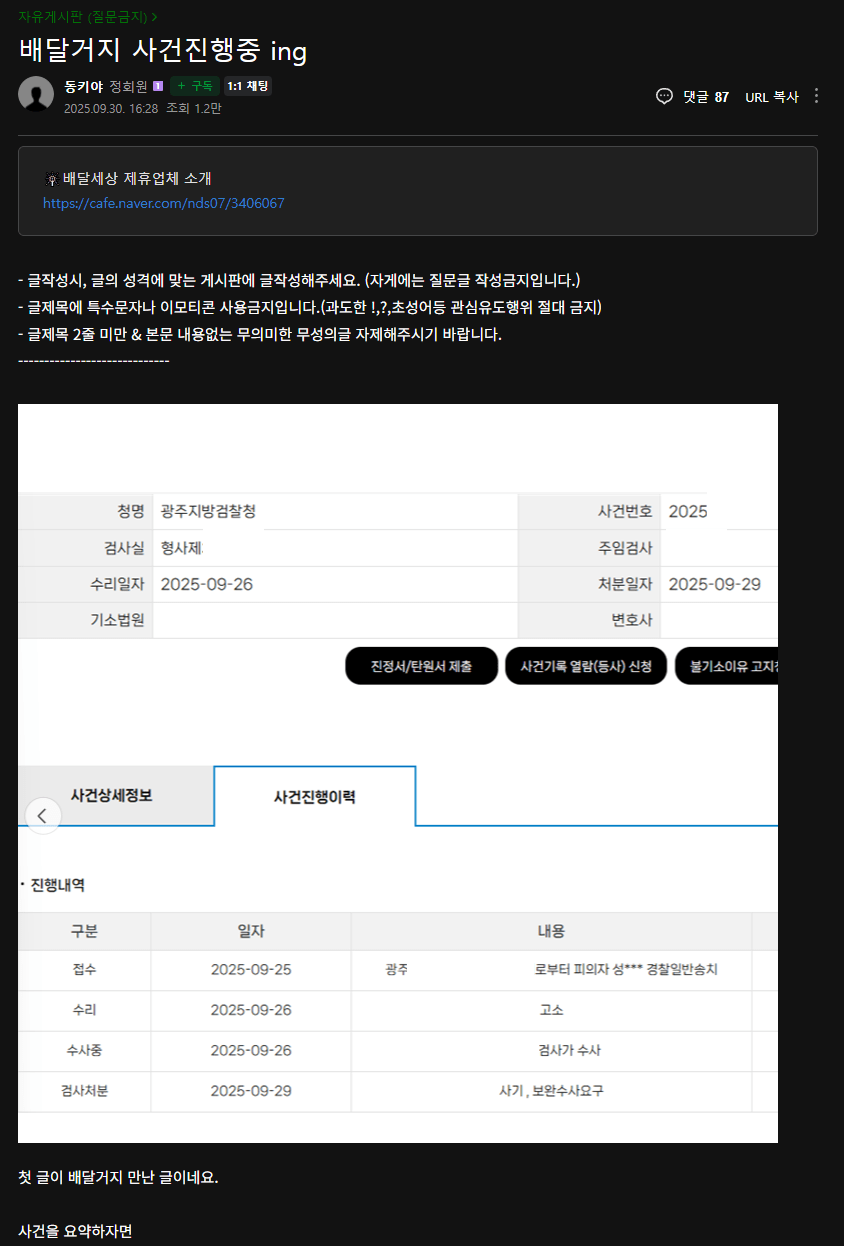Open the cafe.naver.com/nds07 link
Image resolution: width=844 pixels, height=1246 pixels.
coord(163,203)
